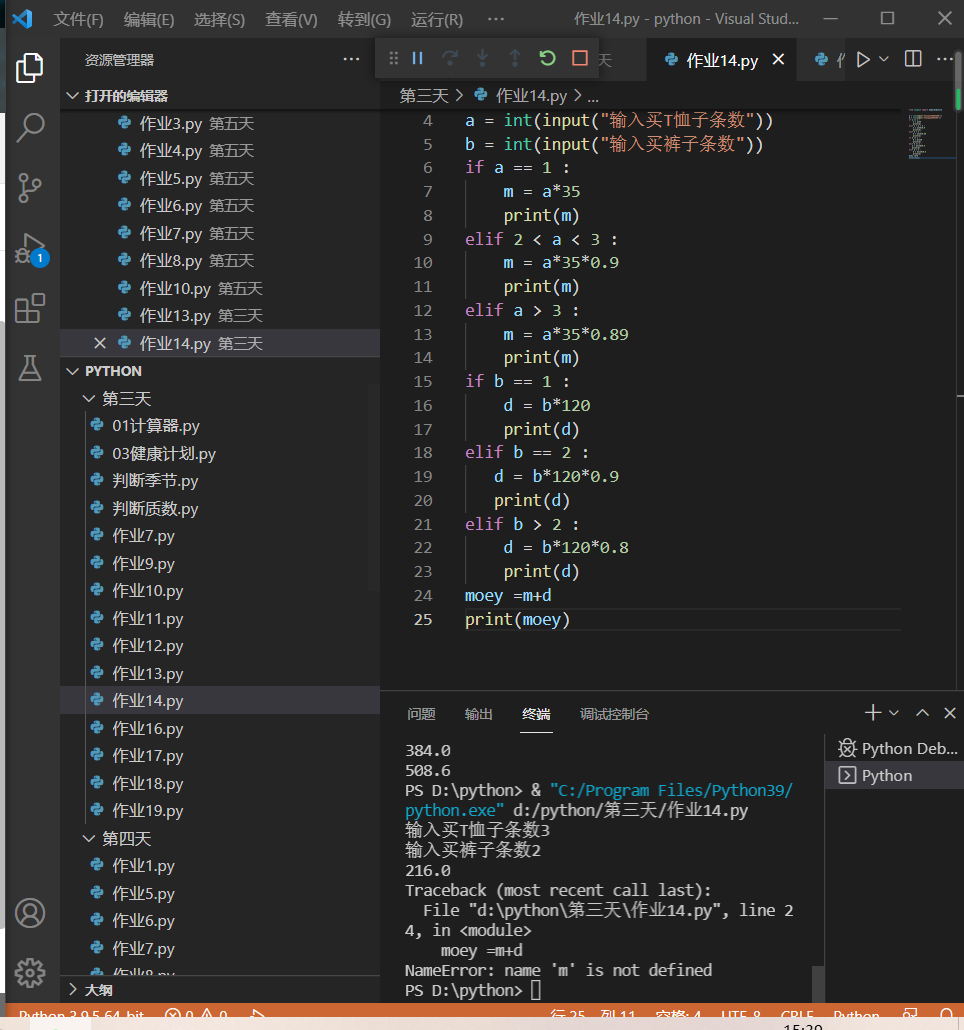The width and height of the screenshot is (964, 1030).
Task: Place cursor on line 25 print(moey)
Action: 517,619
